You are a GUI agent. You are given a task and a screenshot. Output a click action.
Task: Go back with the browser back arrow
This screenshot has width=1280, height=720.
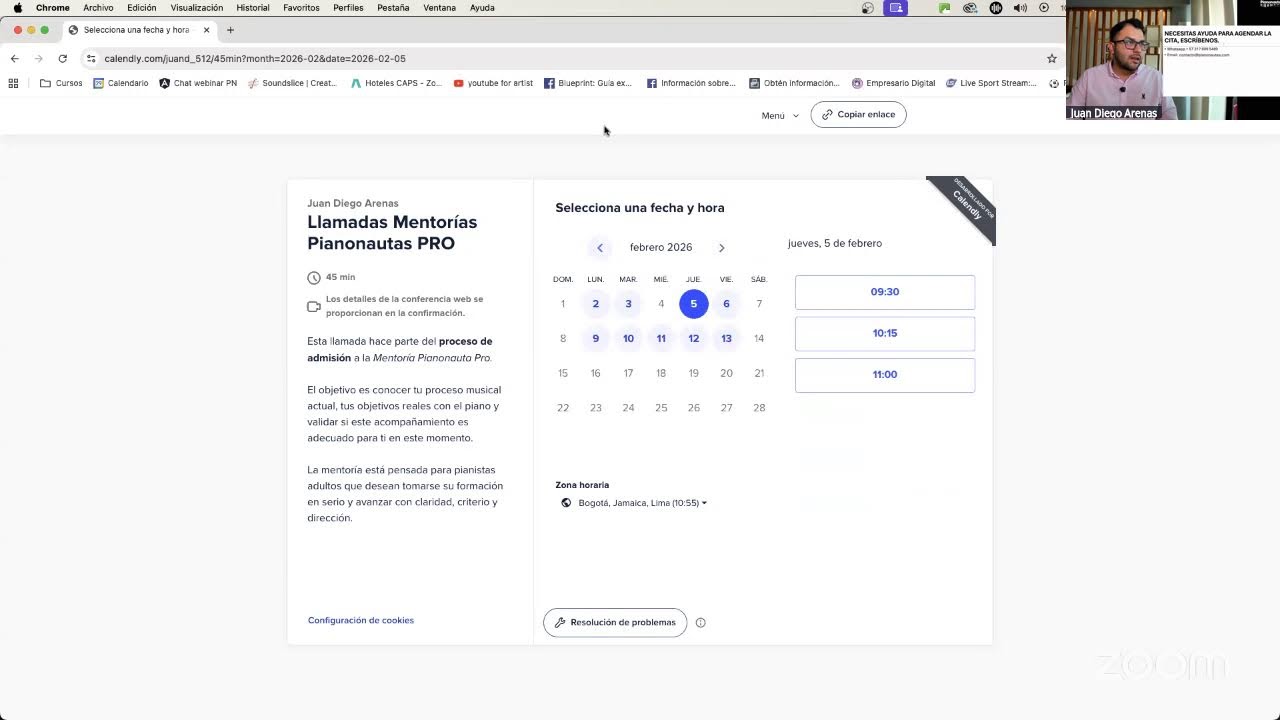14,58
